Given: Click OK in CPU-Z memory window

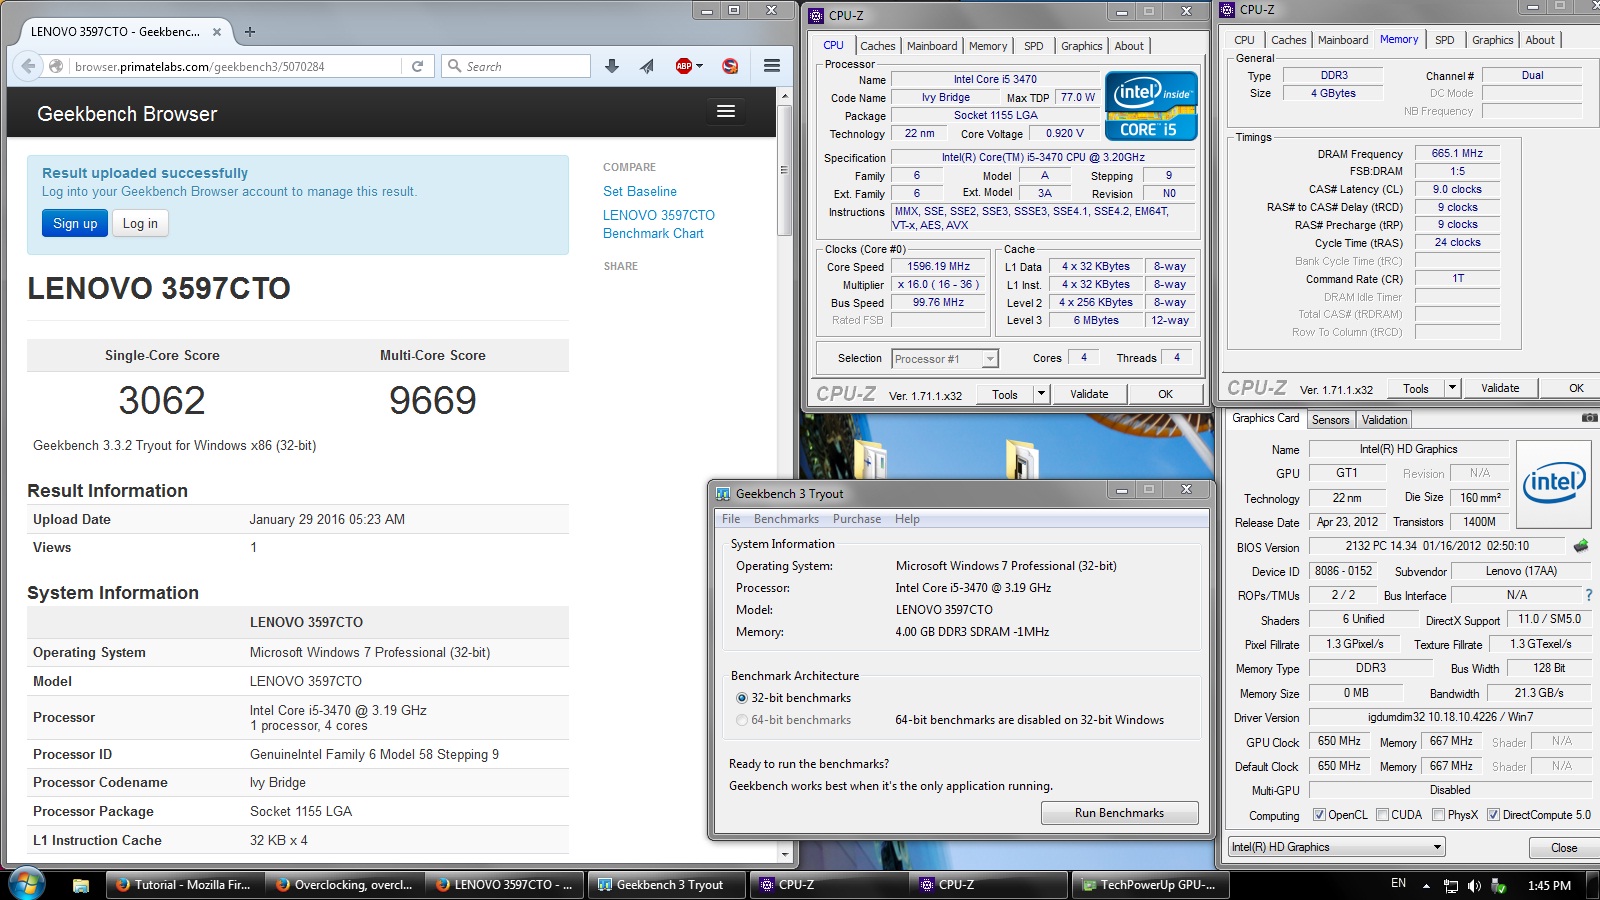Looking at the screenshot, I should point(1576,388).
